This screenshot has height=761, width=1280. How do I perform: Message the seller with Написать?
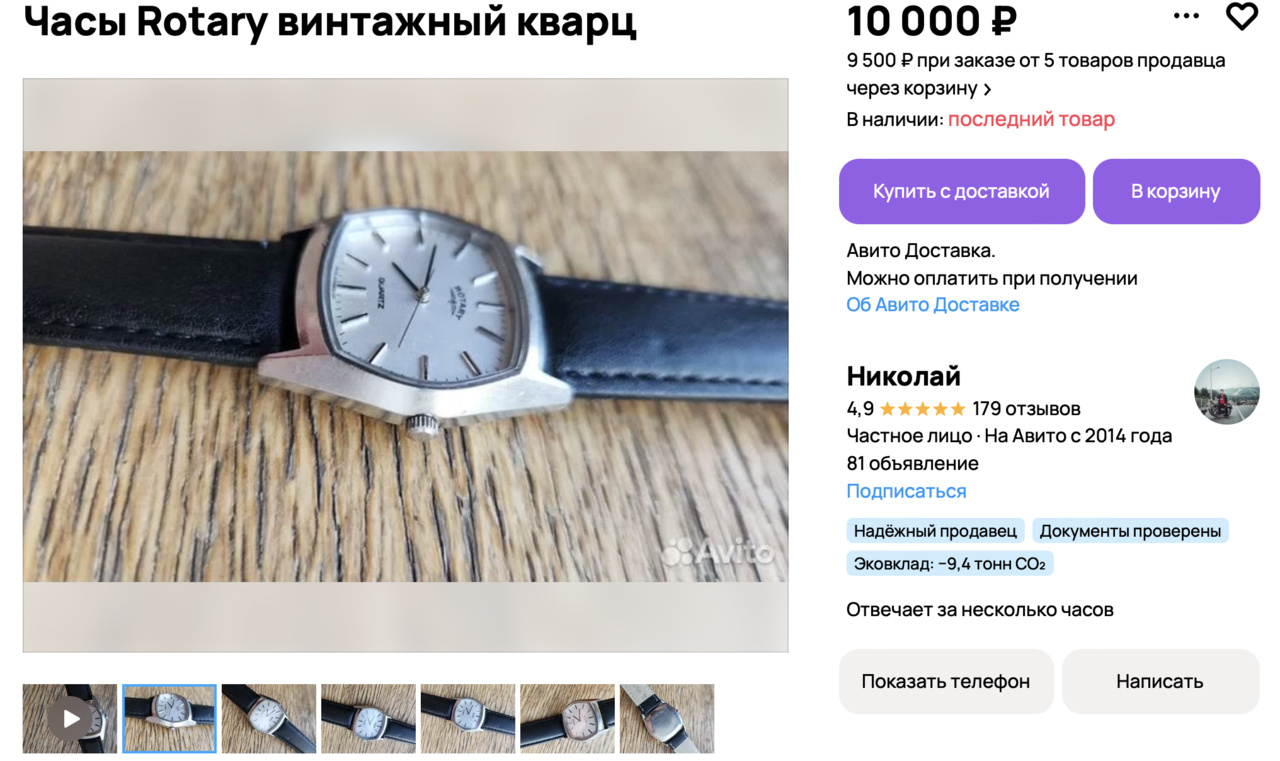point(1160,681)
